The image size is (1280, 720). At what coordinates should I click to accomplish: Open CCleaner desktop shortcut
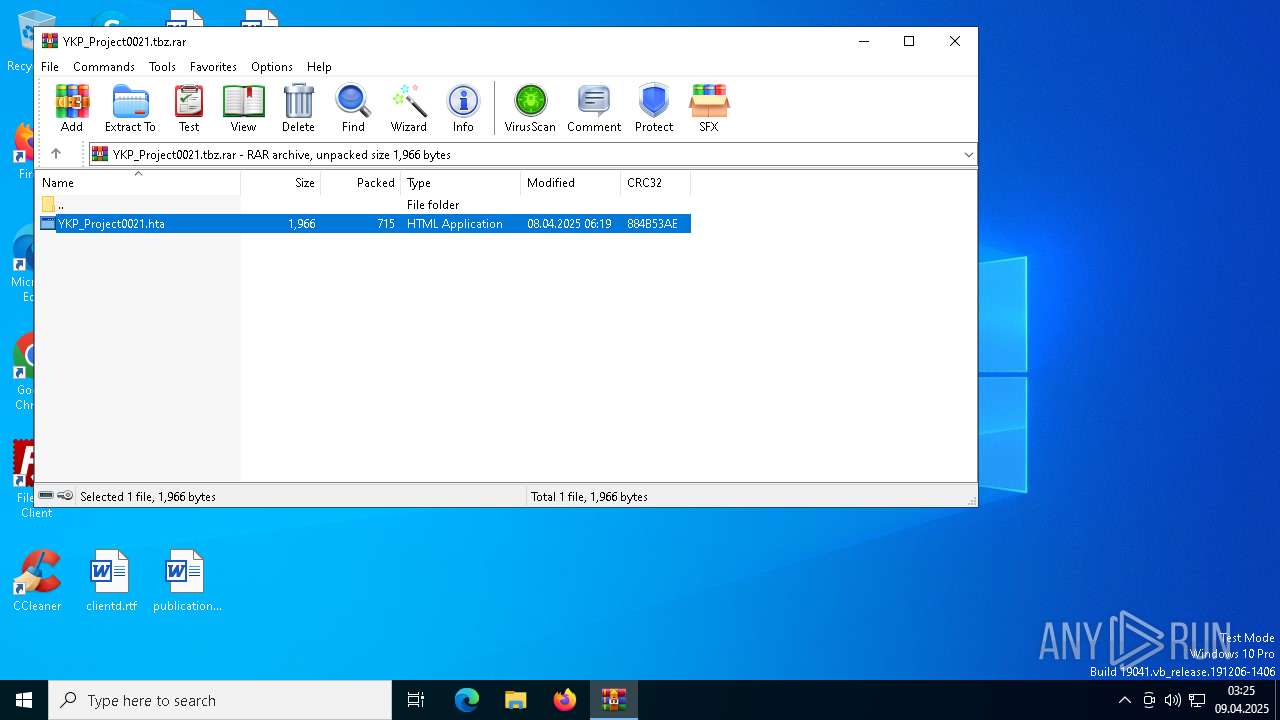coord(37,581)
